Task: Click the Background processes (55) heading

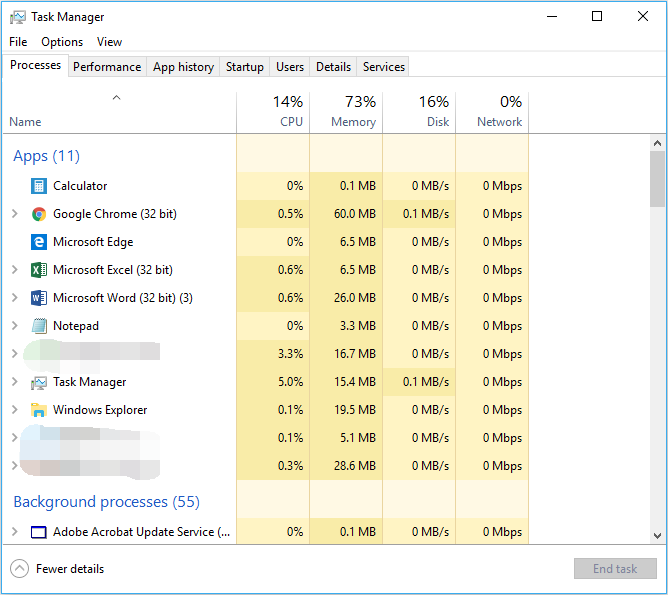Action: (107, 502)
